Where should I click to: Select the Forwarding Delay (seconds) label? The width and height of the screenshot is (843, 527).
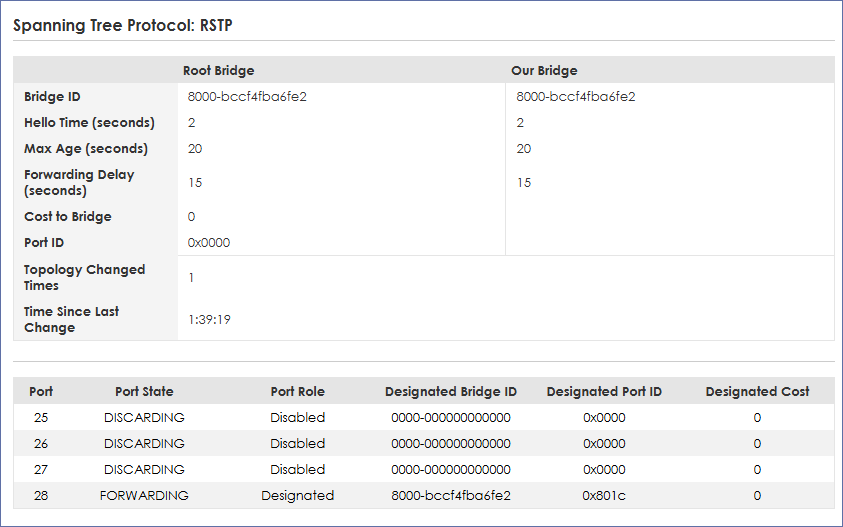coord(79,182)
